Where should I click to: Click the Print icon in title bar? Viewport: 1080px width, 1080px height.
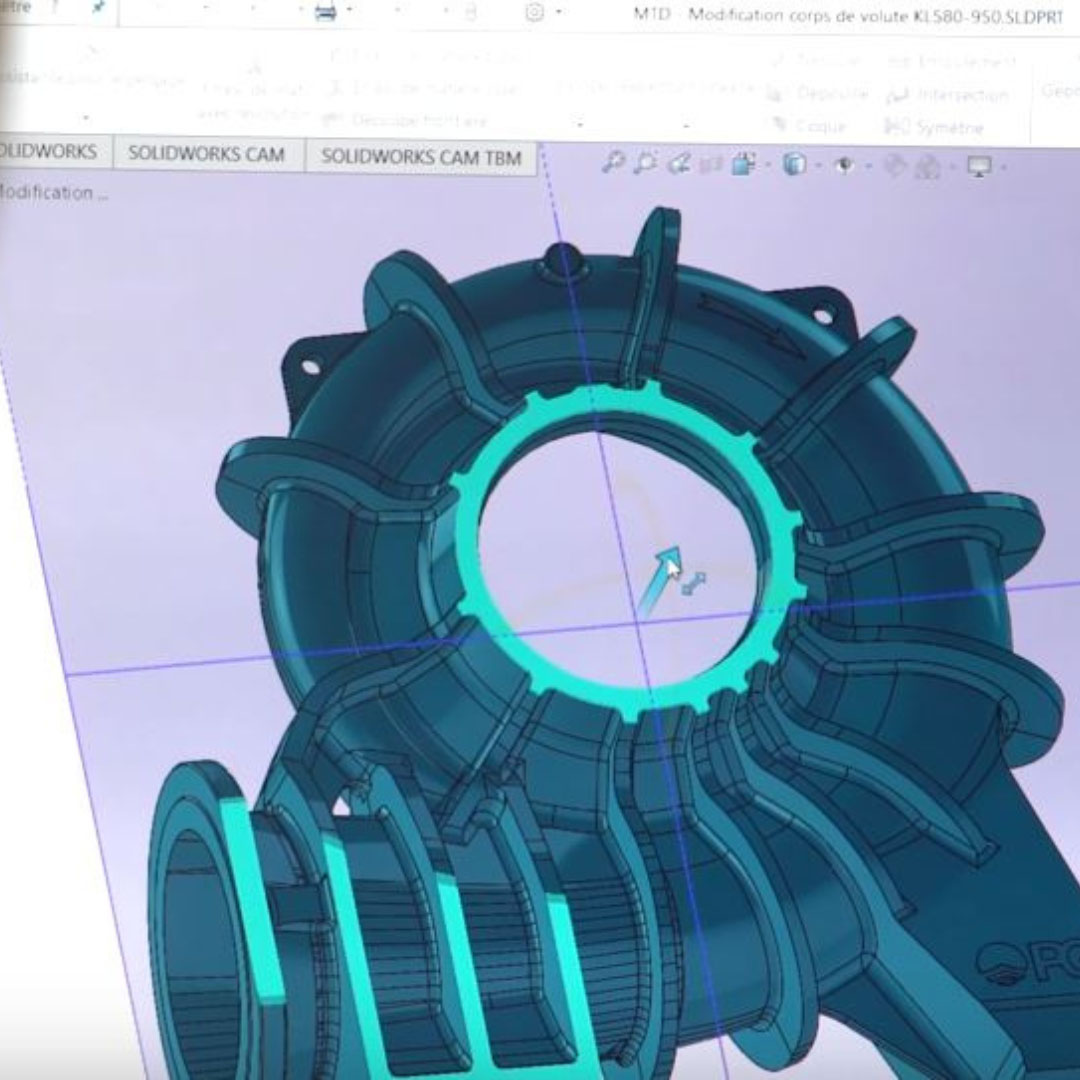coord(326,12)
